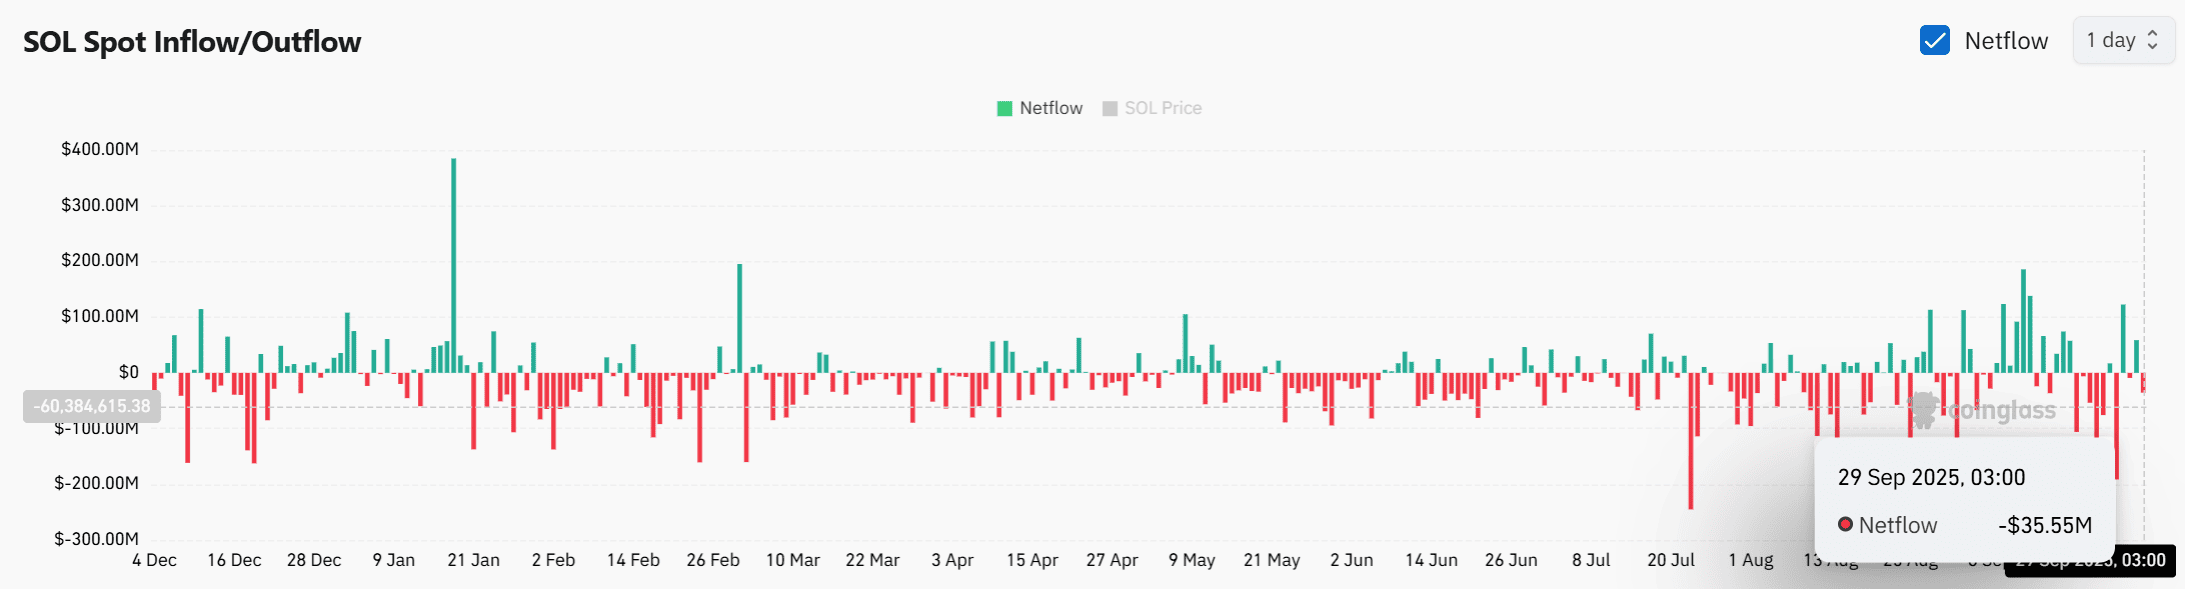Uncheck the Netflow checkbox

1934,41
